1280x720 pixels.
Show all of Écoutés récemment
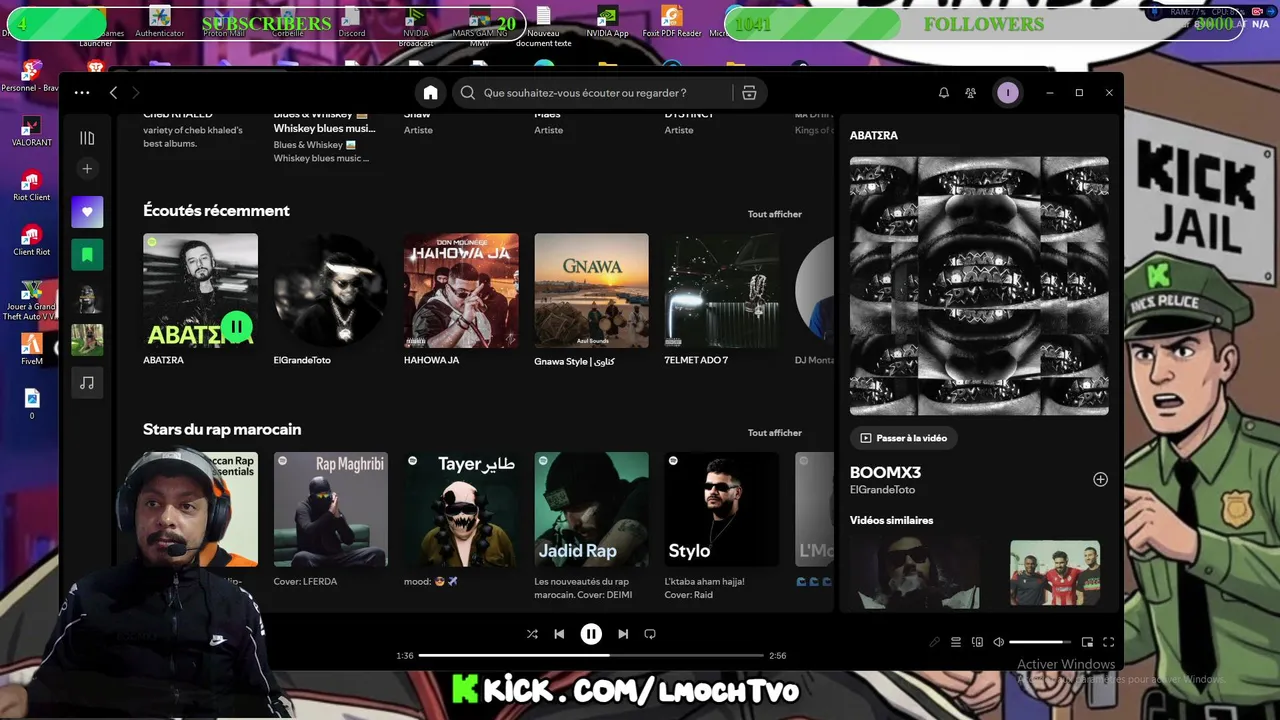[x=775, y=214]
